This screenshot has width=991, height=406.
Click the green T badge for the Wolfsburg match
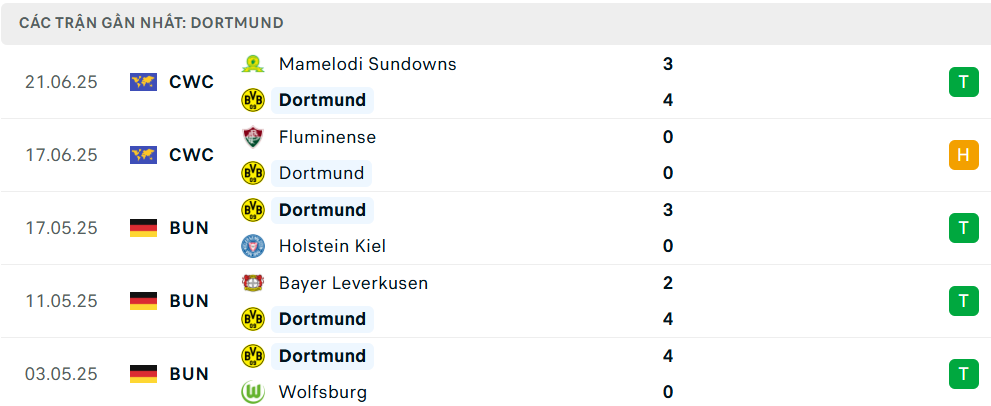[963, 374]
